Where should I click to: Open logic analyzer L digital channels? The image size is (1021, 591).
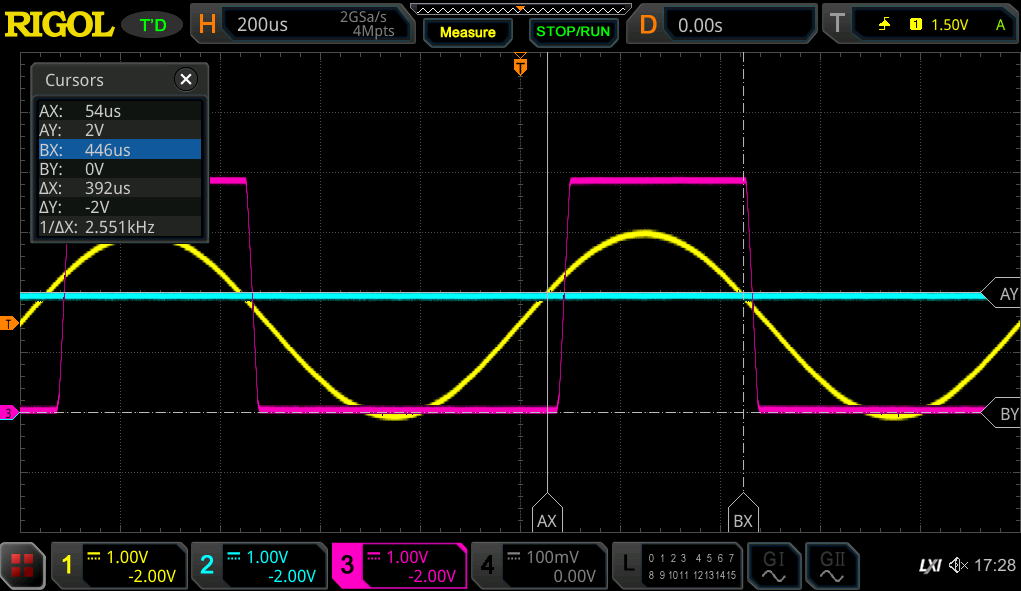click(x=678, y=565)
